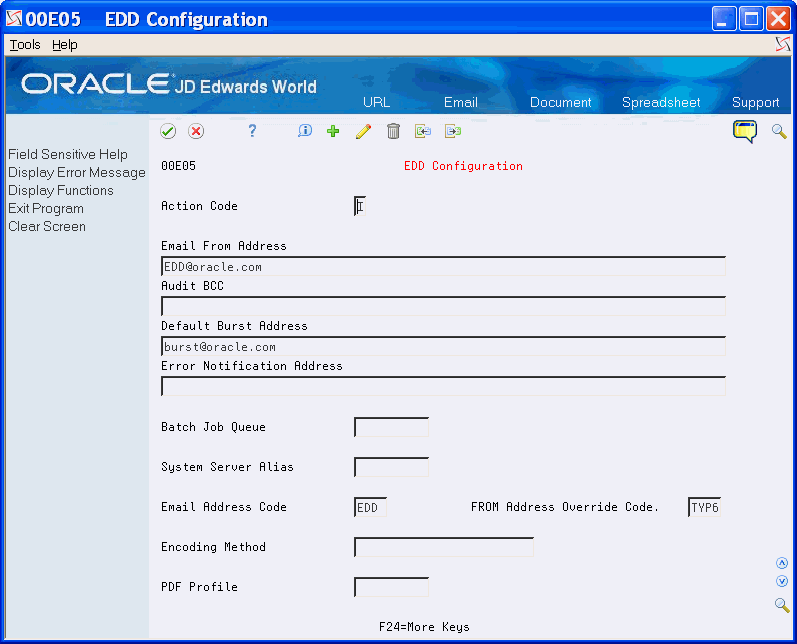Click the blue info inquire icon
This screenshot has height=644, width=797.
point(304,131)
